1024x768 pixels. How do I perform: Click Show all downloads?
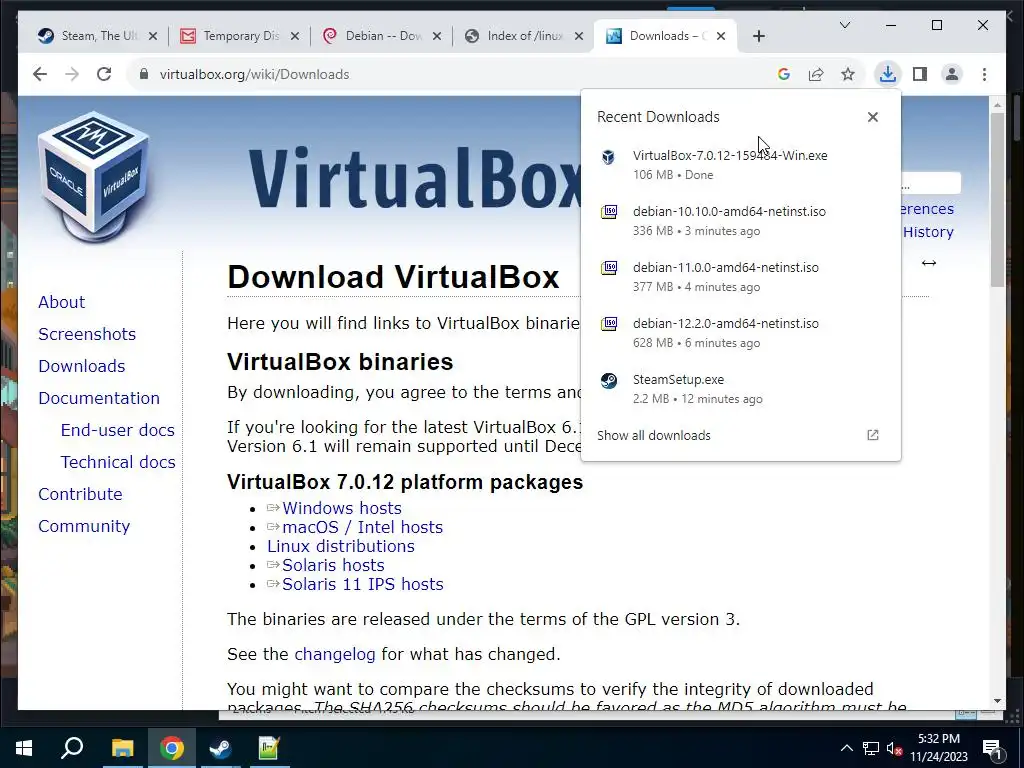(x=654, y=436)
